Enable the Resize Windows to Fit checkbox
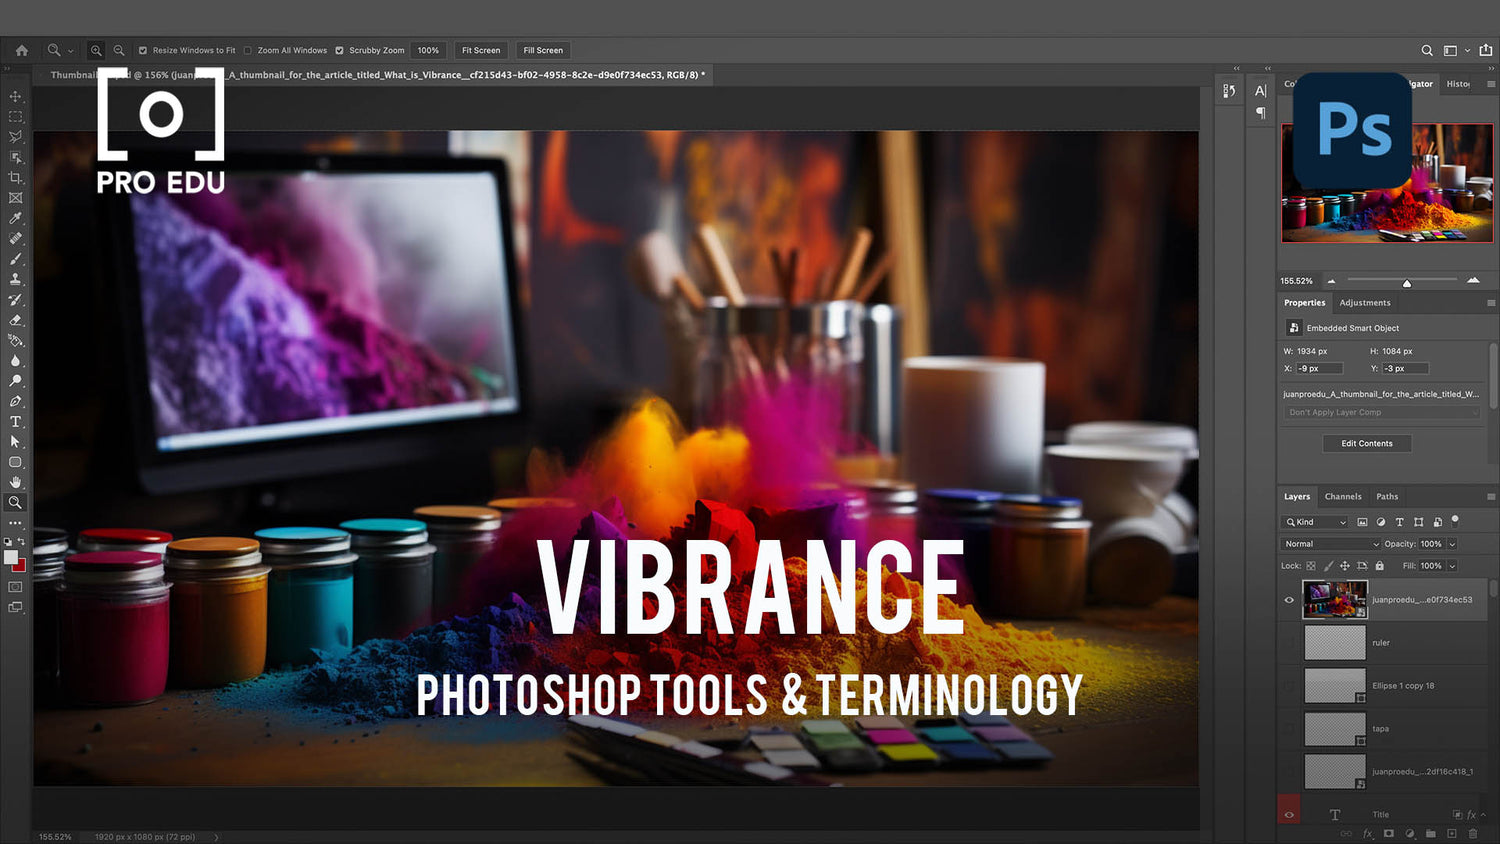This screenshot has height=844, width=1500. [x=144, y=50]
